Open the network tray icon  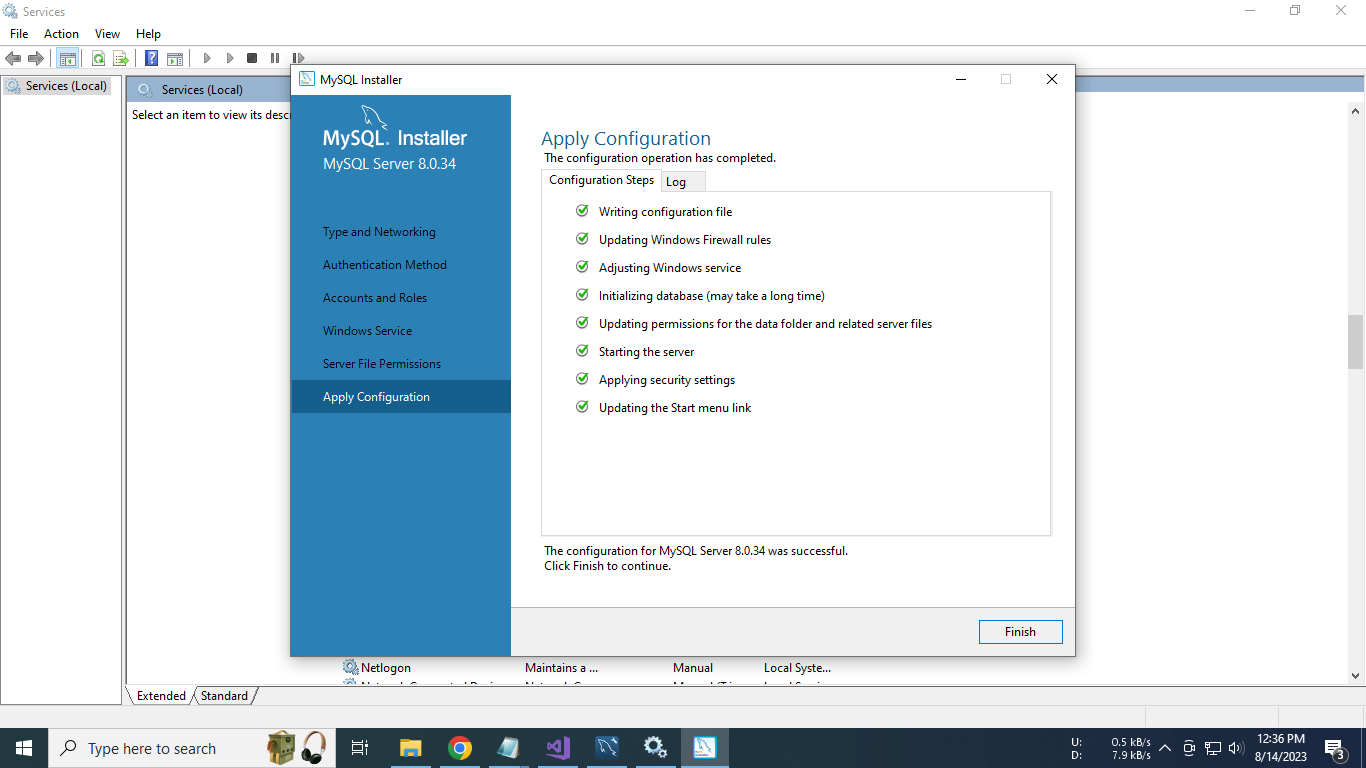coord(1213,748)
